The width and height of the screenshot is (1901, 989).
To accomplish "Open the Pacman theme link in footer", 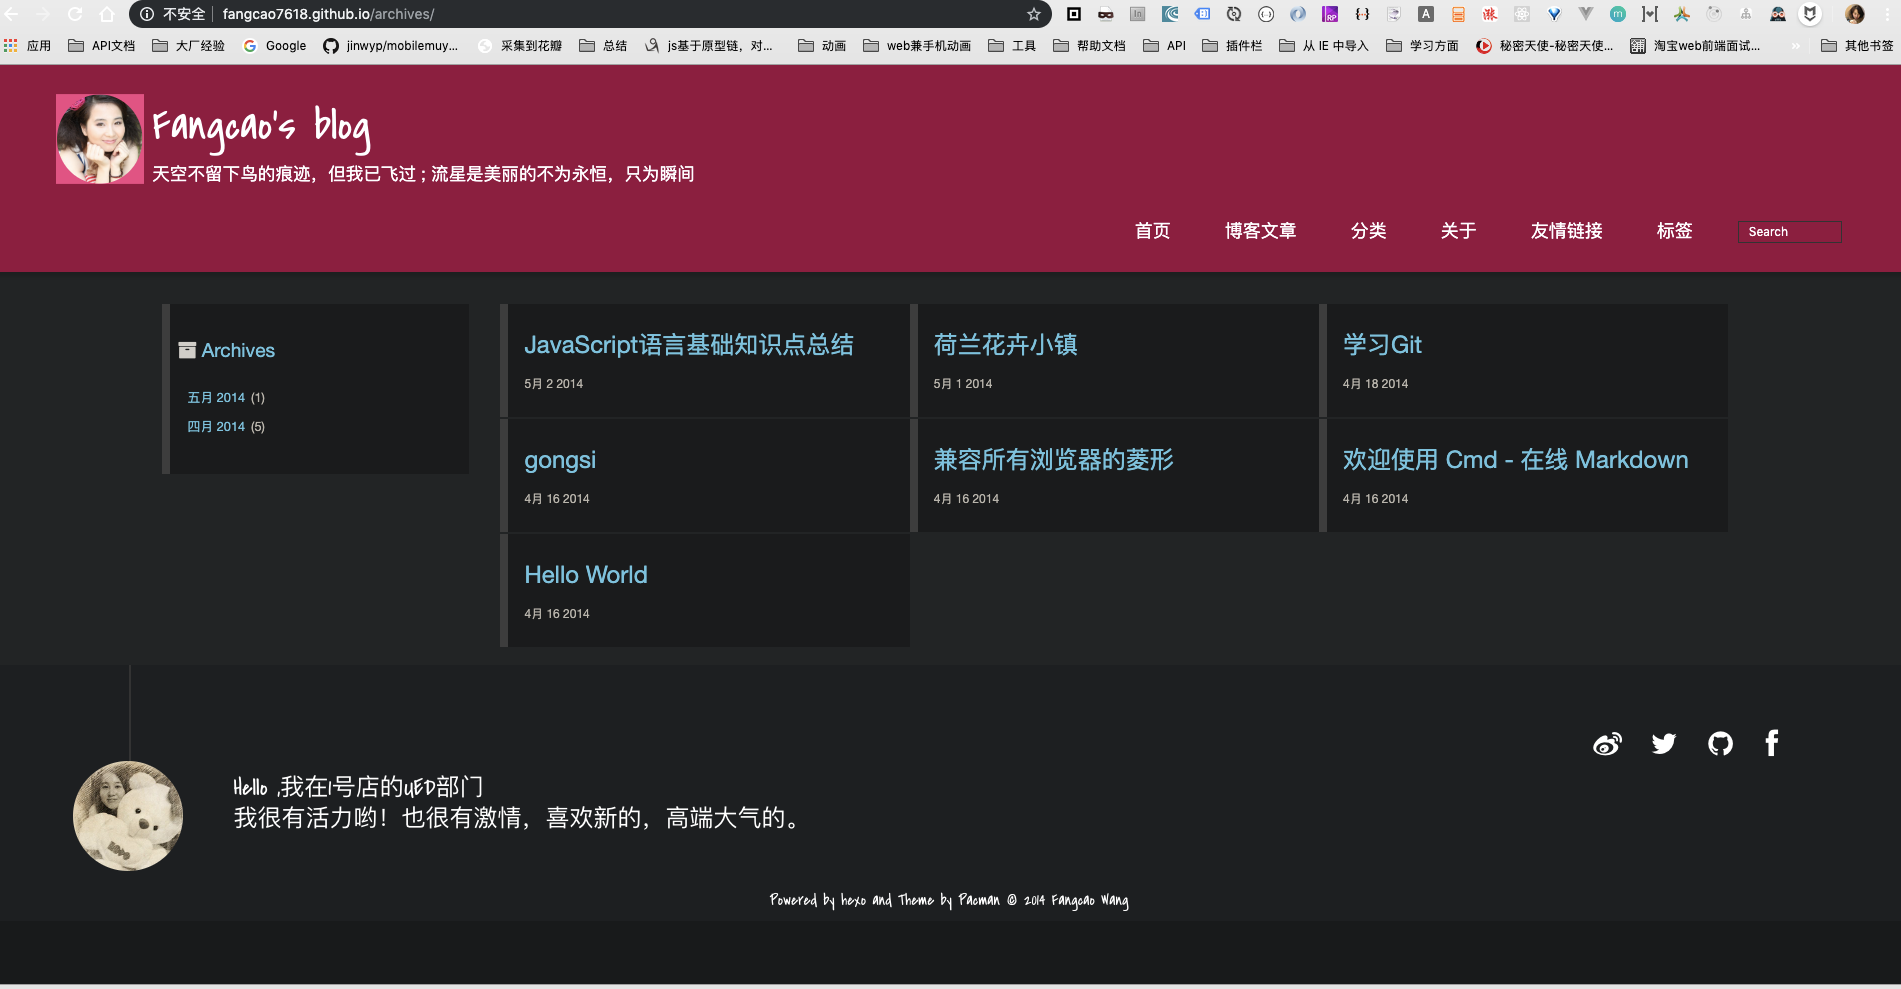I will click(979, 900).
